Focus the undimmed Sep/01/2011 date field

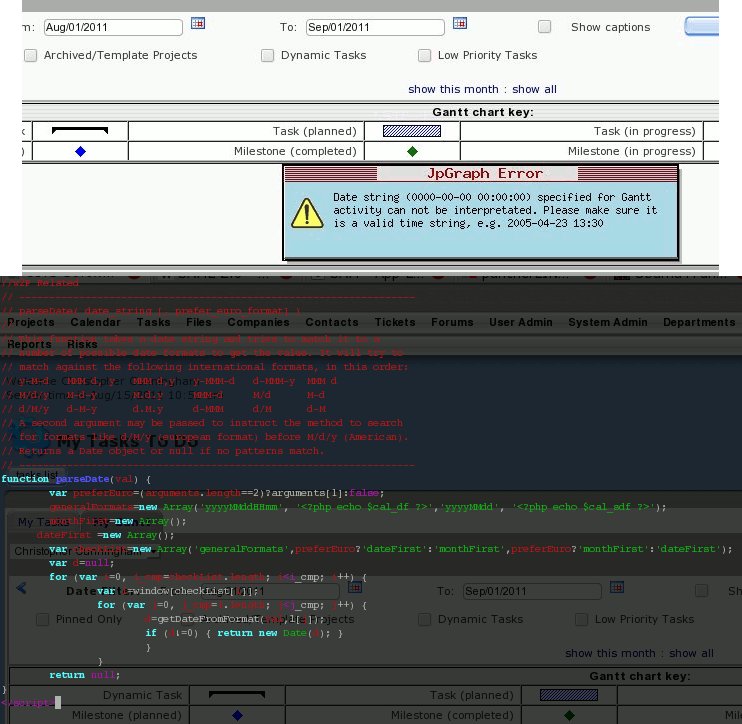pos(375,27)
